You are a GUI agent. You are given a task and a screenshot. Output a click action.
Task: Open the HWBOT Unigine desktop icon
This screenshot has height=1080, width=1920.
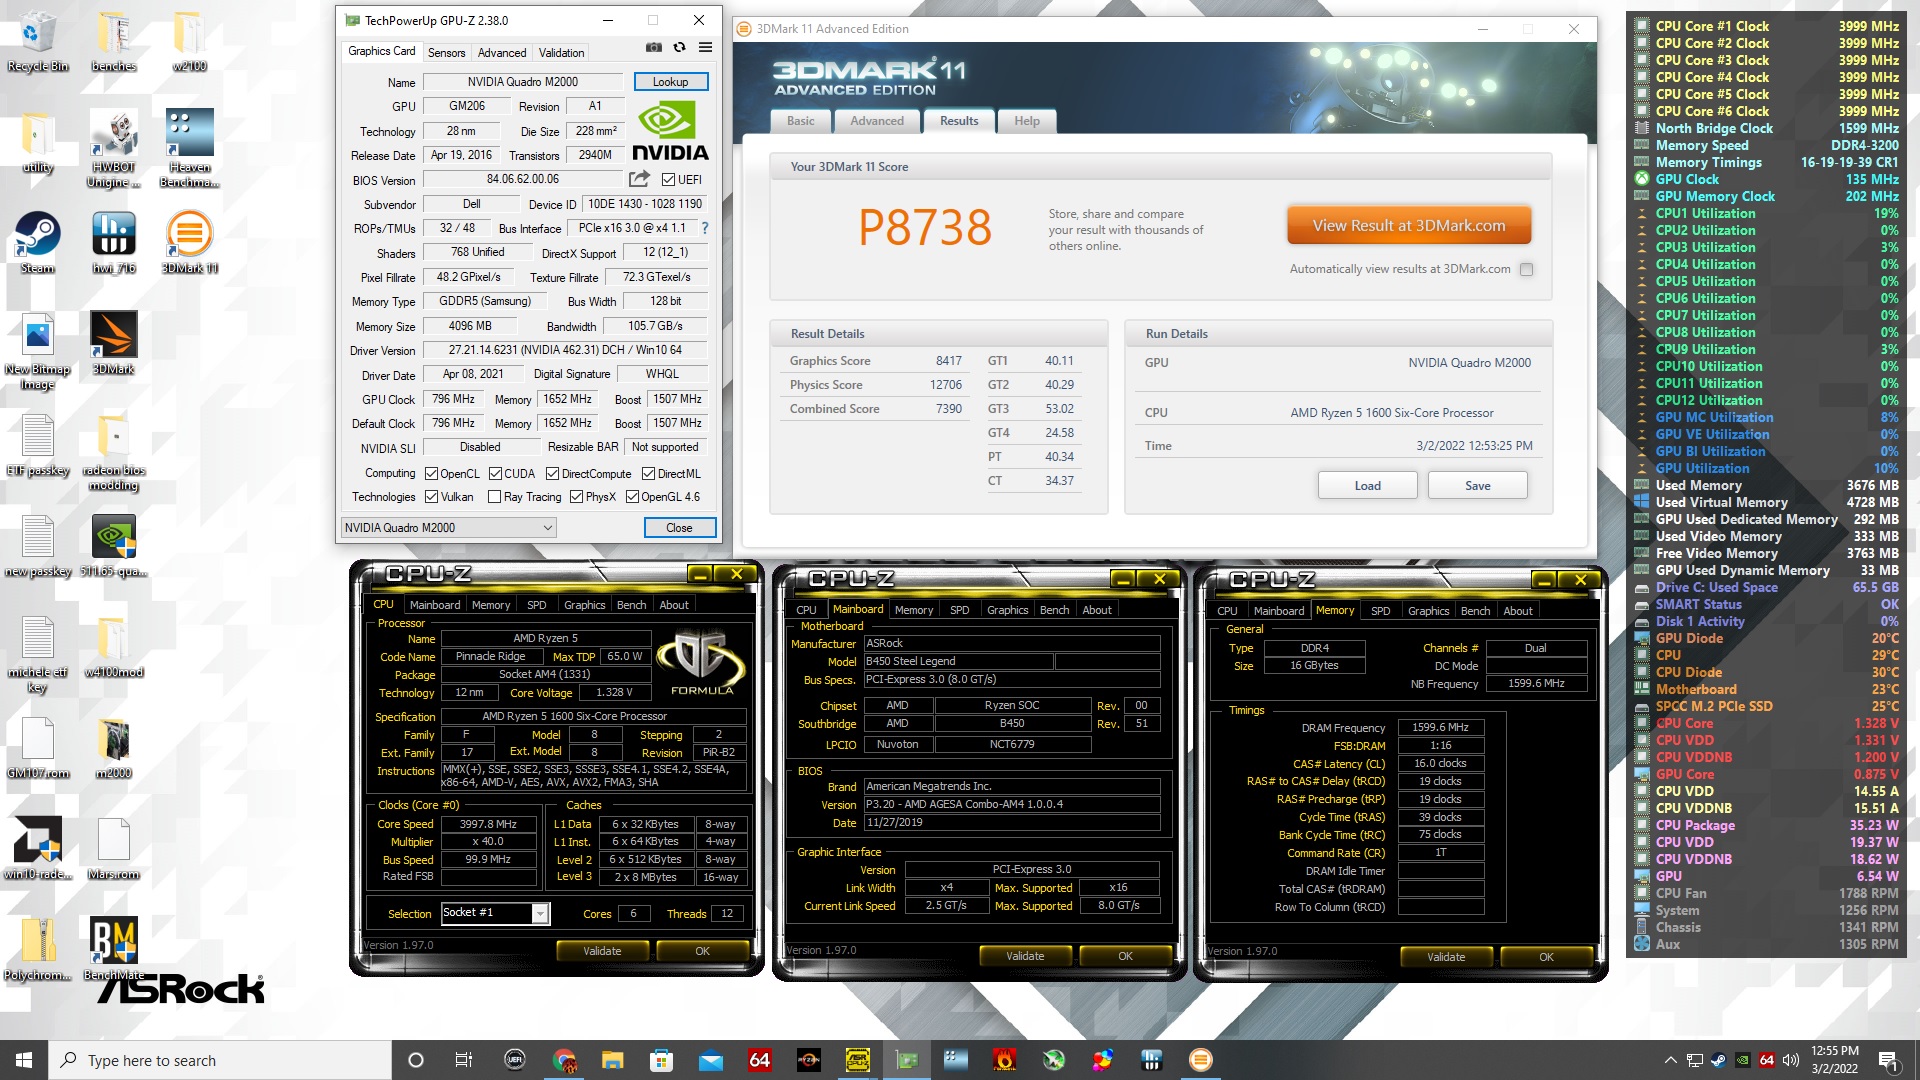(x=114, y=149)
